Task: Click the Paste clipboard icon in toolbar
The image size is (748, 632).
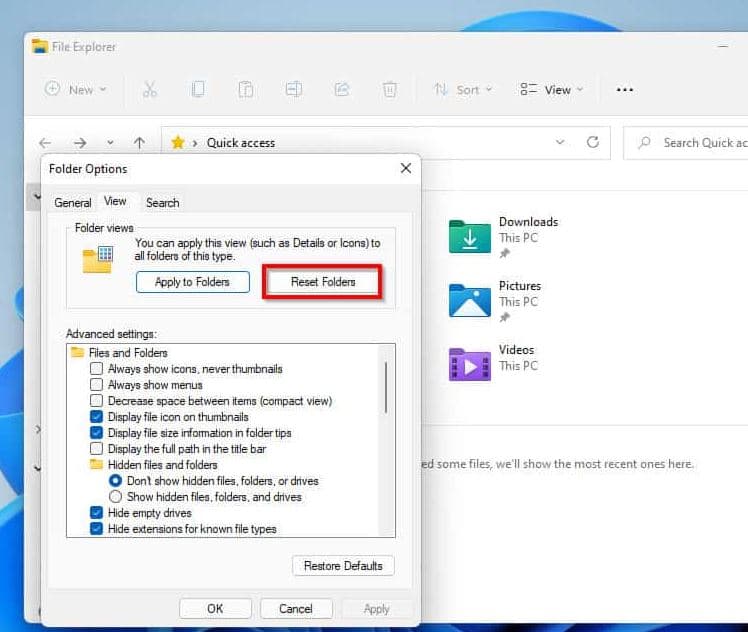Action: click(x=246, y=89)
